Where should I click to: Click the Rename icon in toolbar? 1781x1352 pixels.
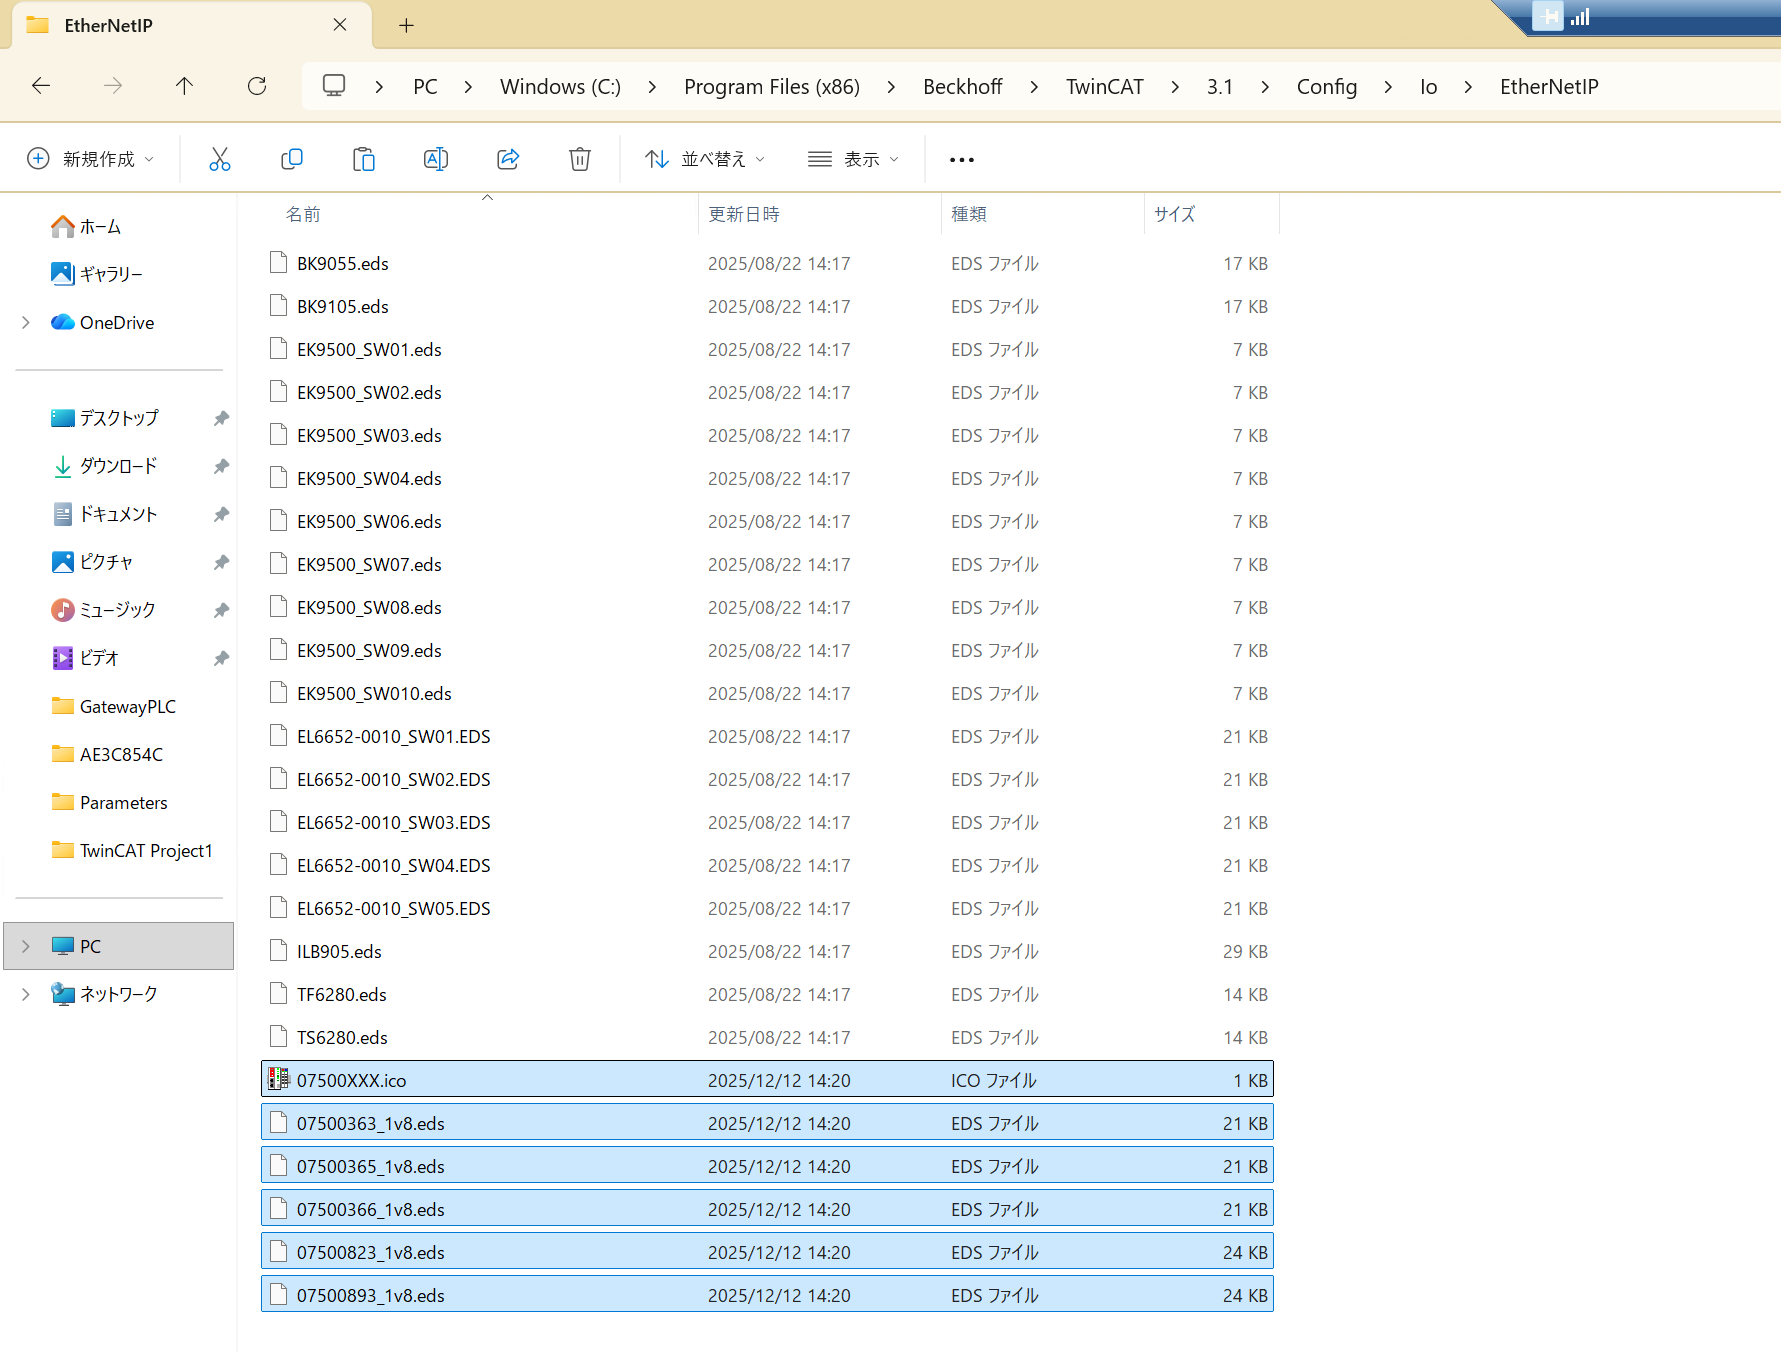click(x=436, y=159)
